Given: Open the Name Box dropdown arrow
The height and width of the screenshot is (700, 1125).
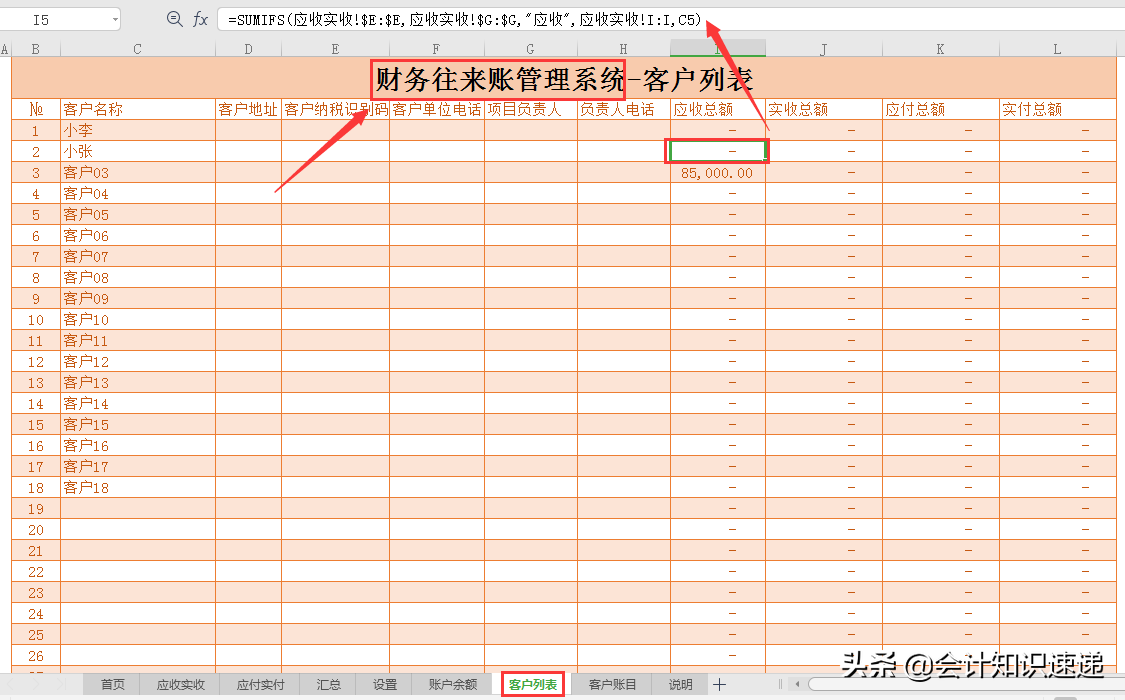Looking at the screenshot, I should (115, 17).
